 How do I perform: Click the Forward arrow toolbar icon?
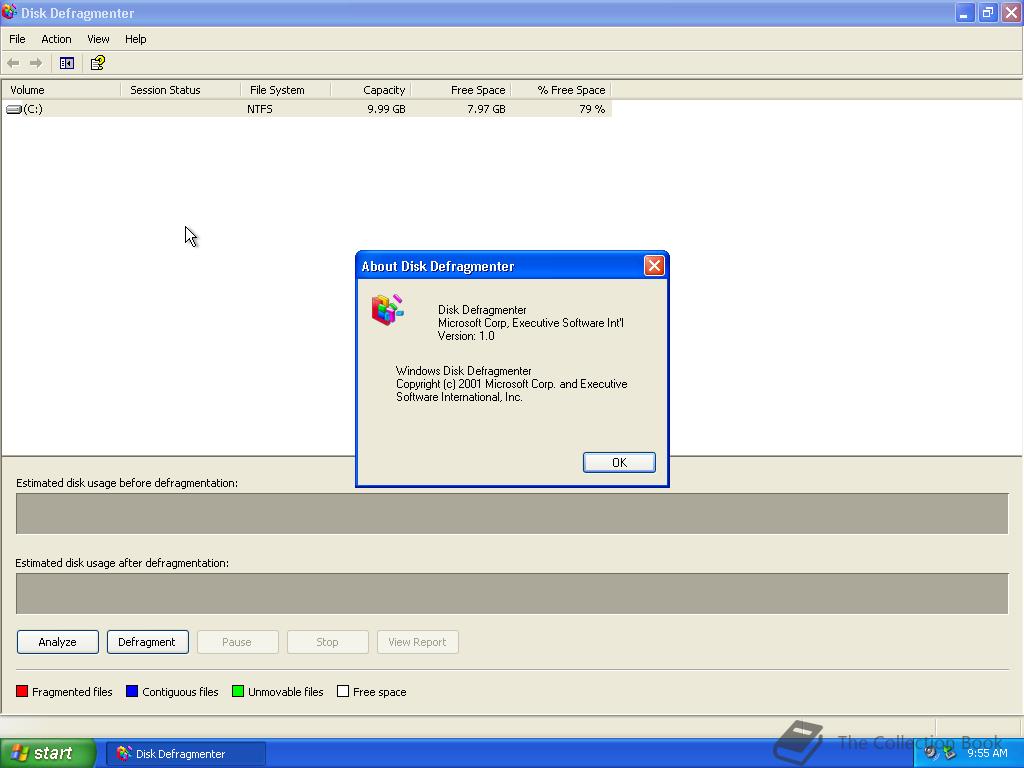pyautogui.click(x=36, y=63)
